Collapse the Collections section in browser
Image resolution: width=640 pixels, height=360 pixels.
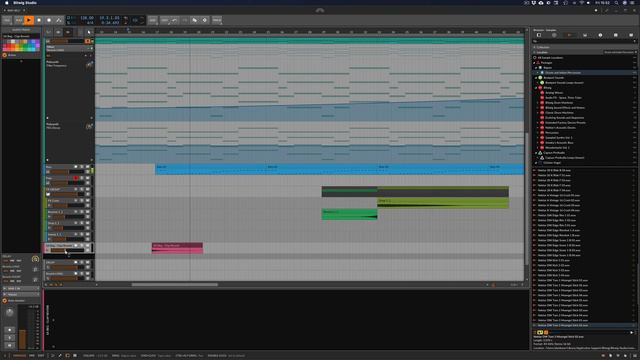pos(535,47)
